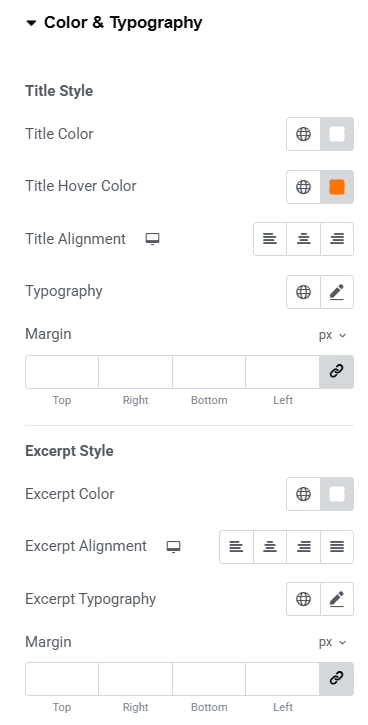Open the Title Color swatch picker
The image size is (368, 725).
337,134
